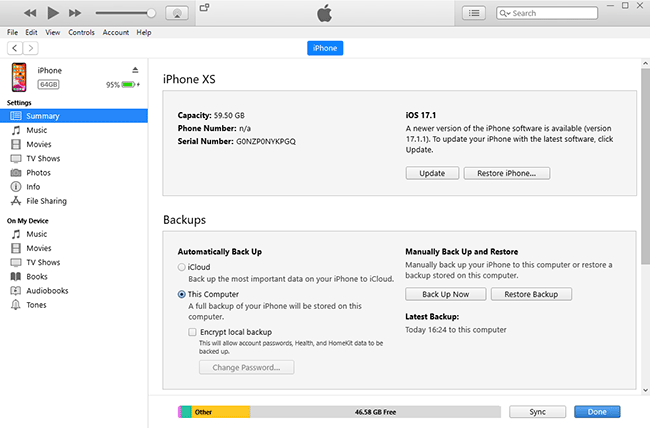Image resolution: width=650 pixels, height=428 pixels.
Task: Click Change Password... button
Action: pyautogui.click(x=246, y=367)
